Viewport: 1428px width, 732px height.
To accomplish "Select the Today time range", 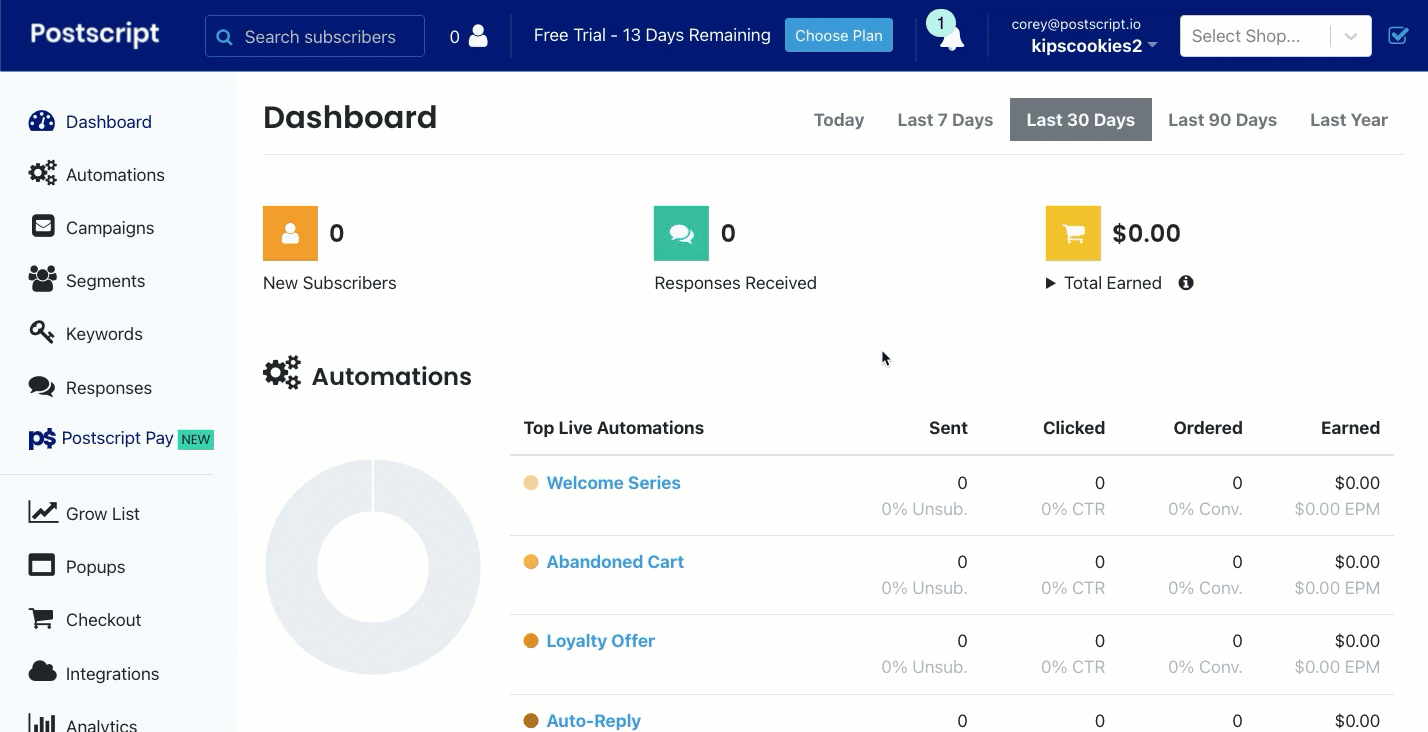I will pyautogui.click(x=839, y=120).
